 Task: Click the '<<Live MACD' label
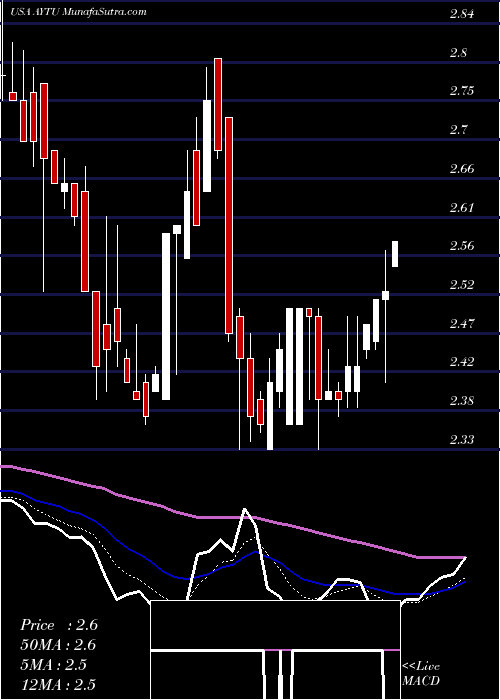[421, 674]
